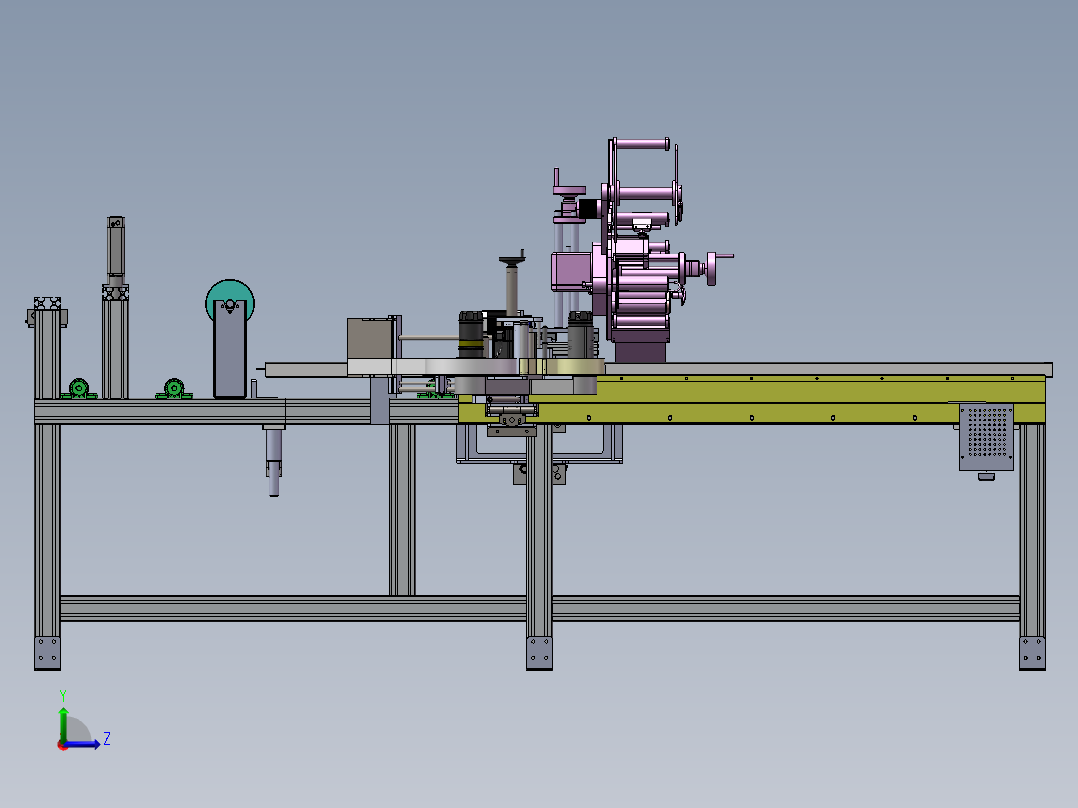The width and height of the screenshot is (1078, 808).
Task: Select the pneumatic cylinder hanging below the table
Action: [274, 459]
